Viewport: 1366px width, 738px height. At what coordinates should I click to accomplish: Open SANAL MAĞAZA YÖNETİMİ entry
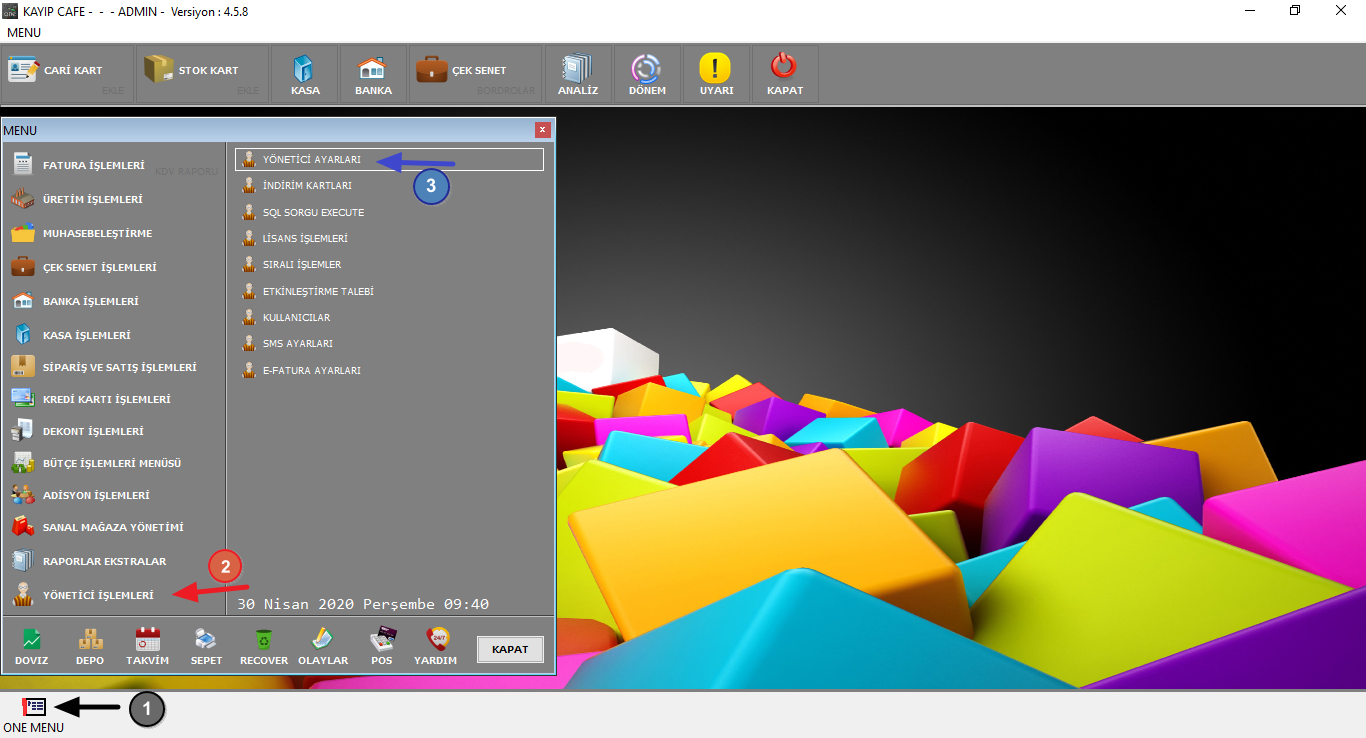[113, 527]
